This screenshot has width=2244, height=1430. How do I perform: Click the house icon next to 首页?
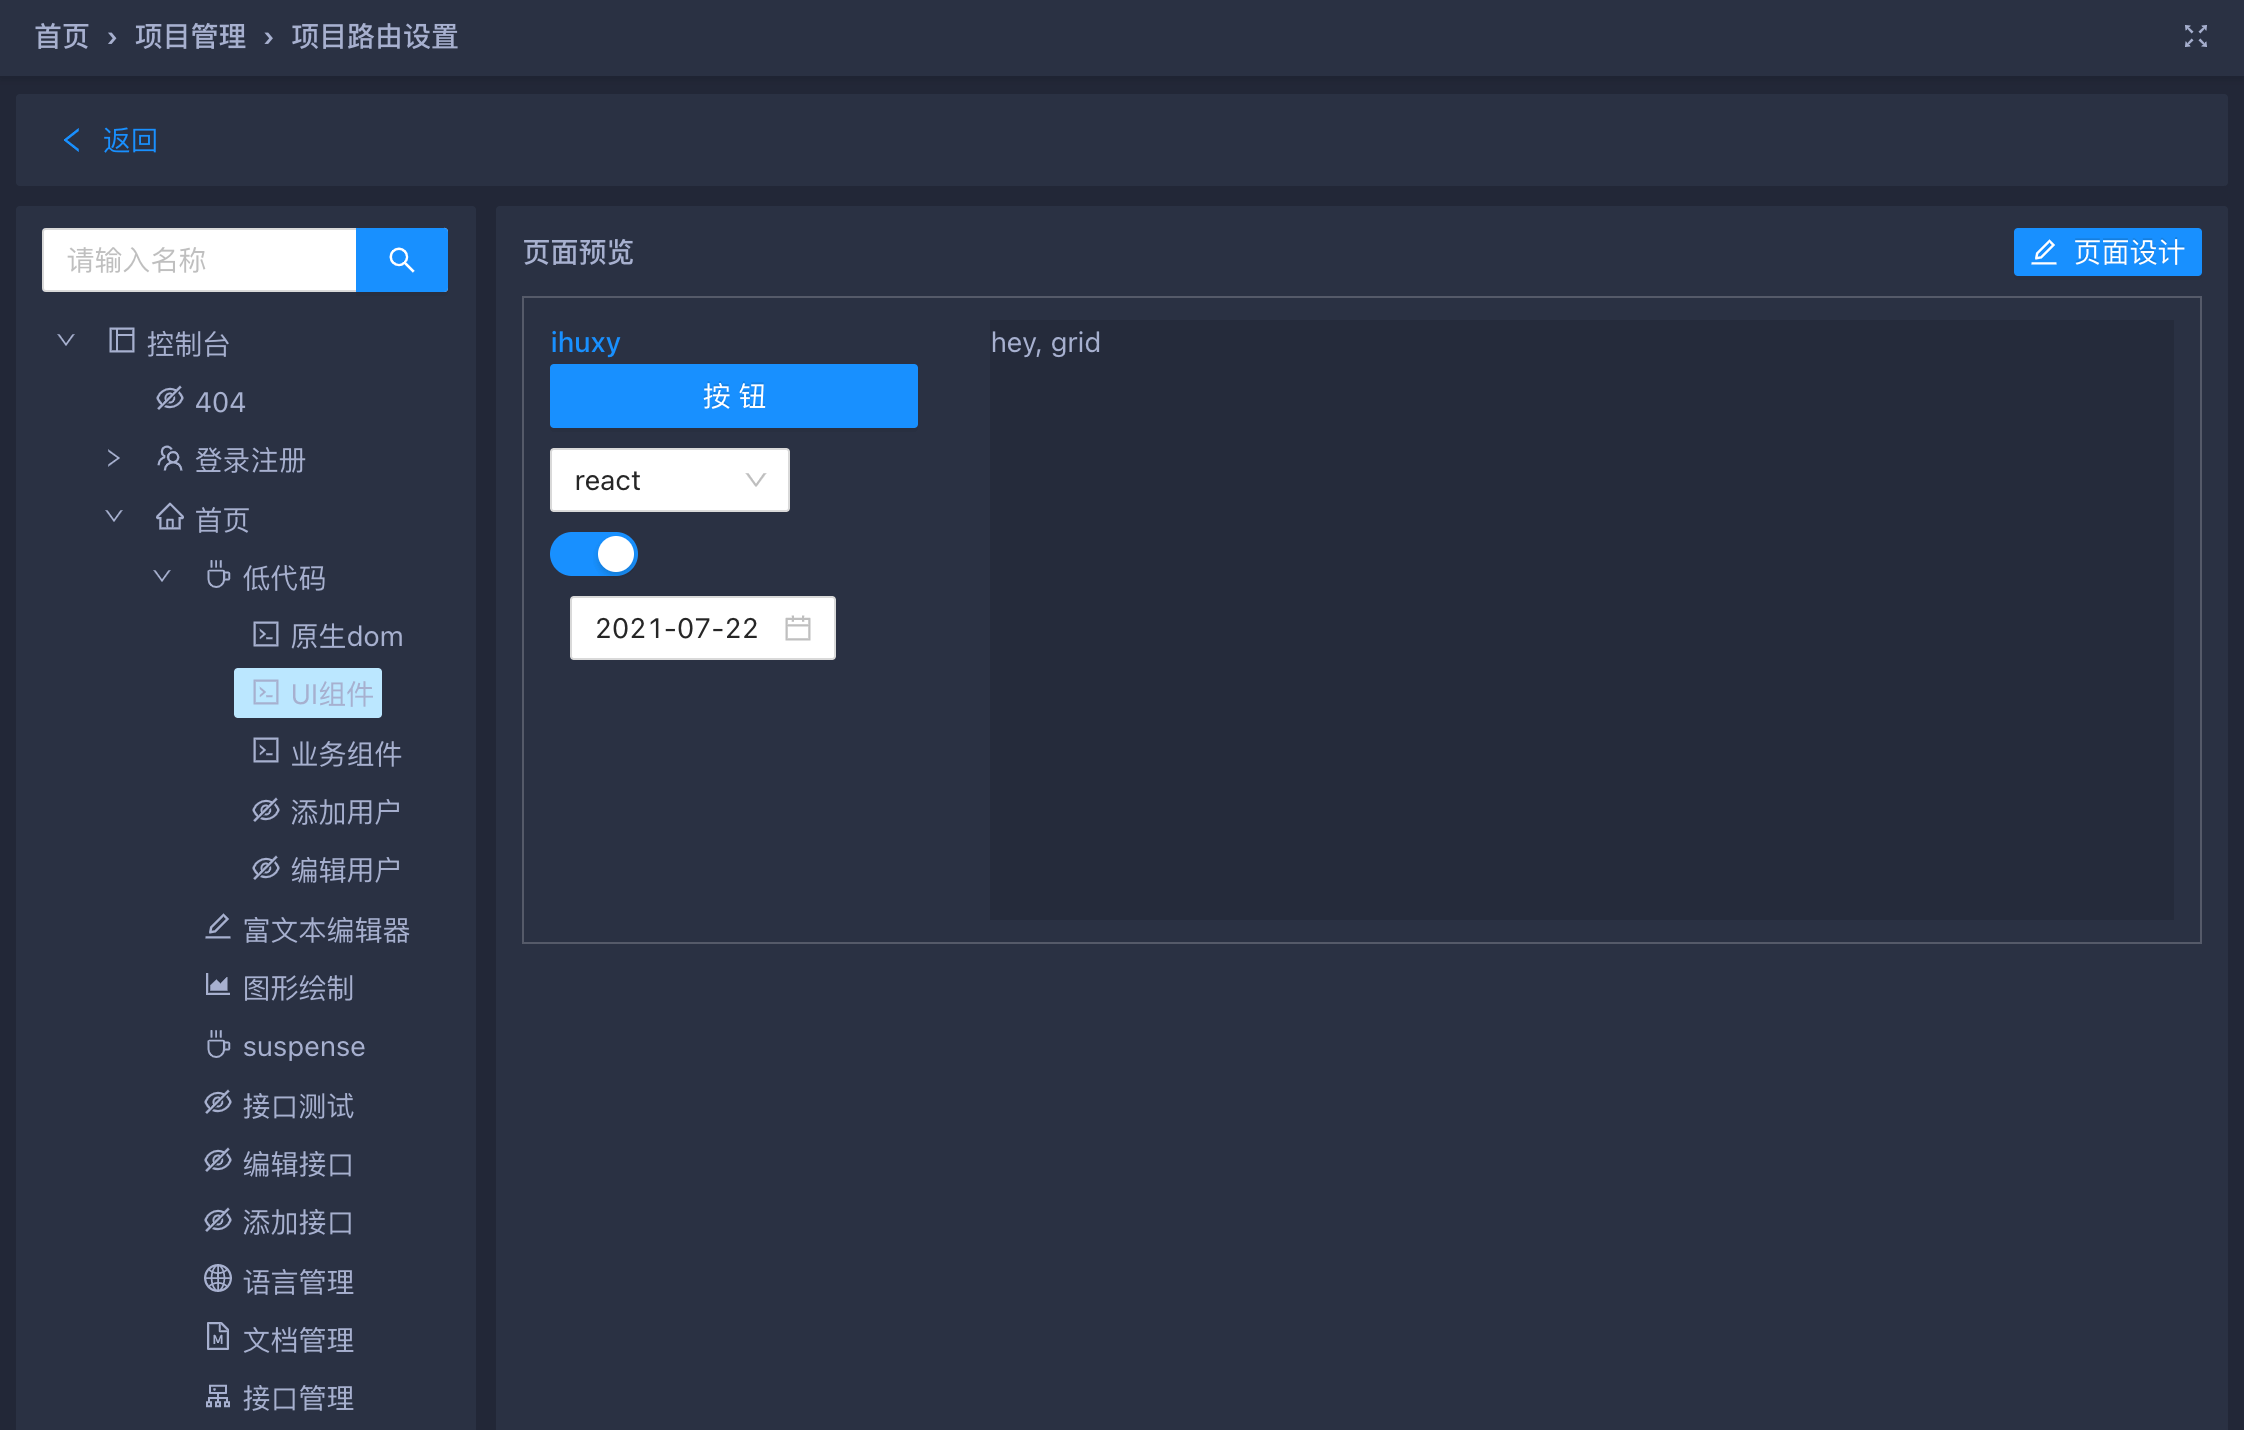coord(169,517)
